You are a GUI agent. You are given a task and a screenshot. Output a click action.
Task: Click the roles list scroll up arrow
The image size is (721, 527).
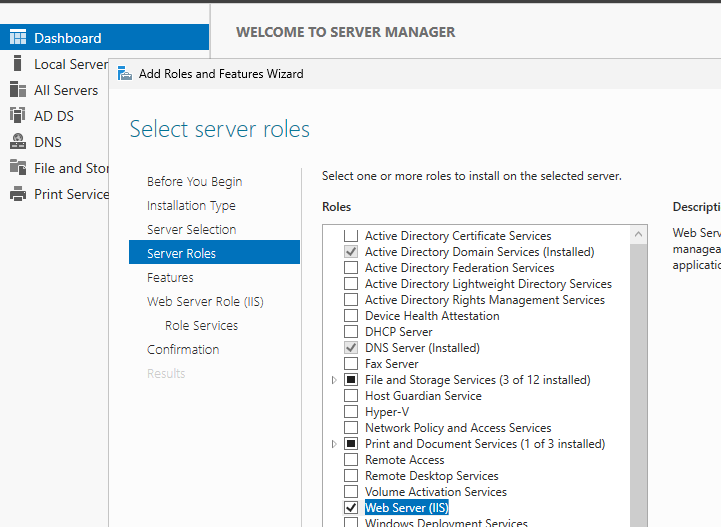point(639,235)
